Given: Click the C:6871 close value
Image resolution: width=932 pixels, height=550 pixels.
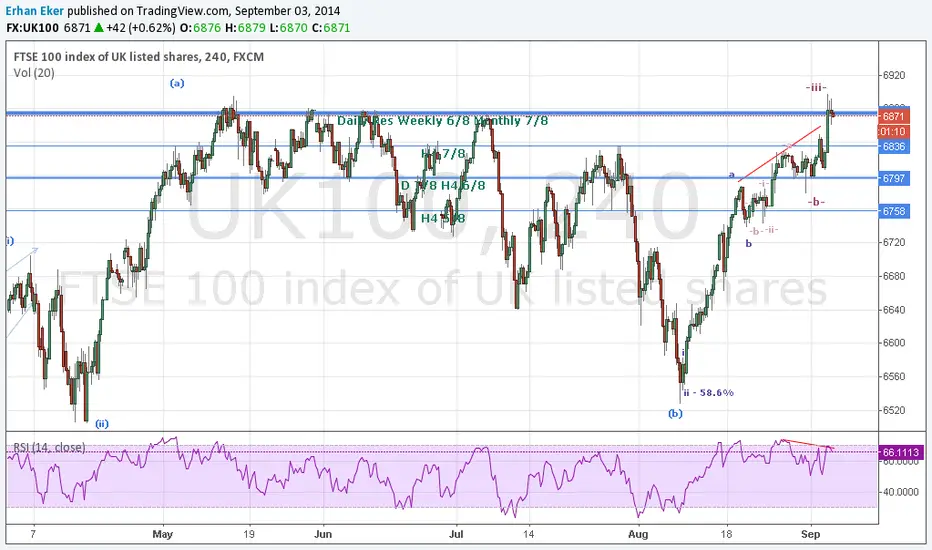Looking at the screenshot, I should coord(331,28).
